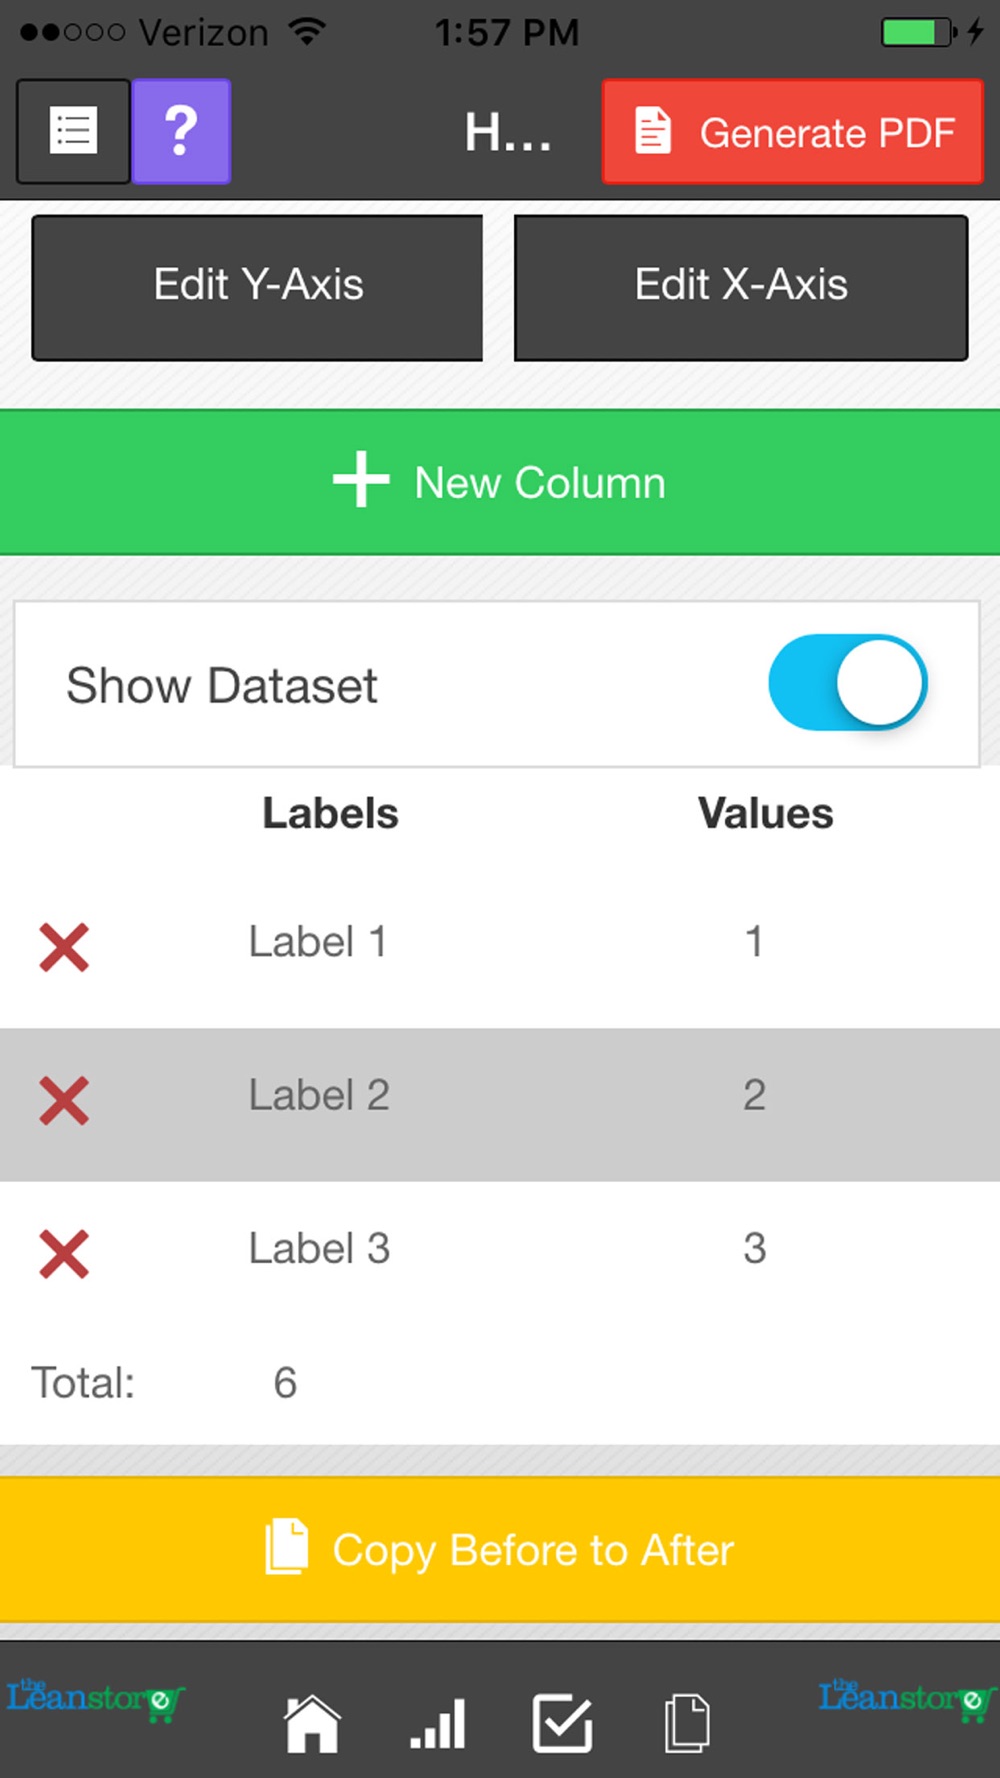The height and width of the screenshot is (1778, 1000).
Task: Click Generate PDF button
Action: pos(793,132)
